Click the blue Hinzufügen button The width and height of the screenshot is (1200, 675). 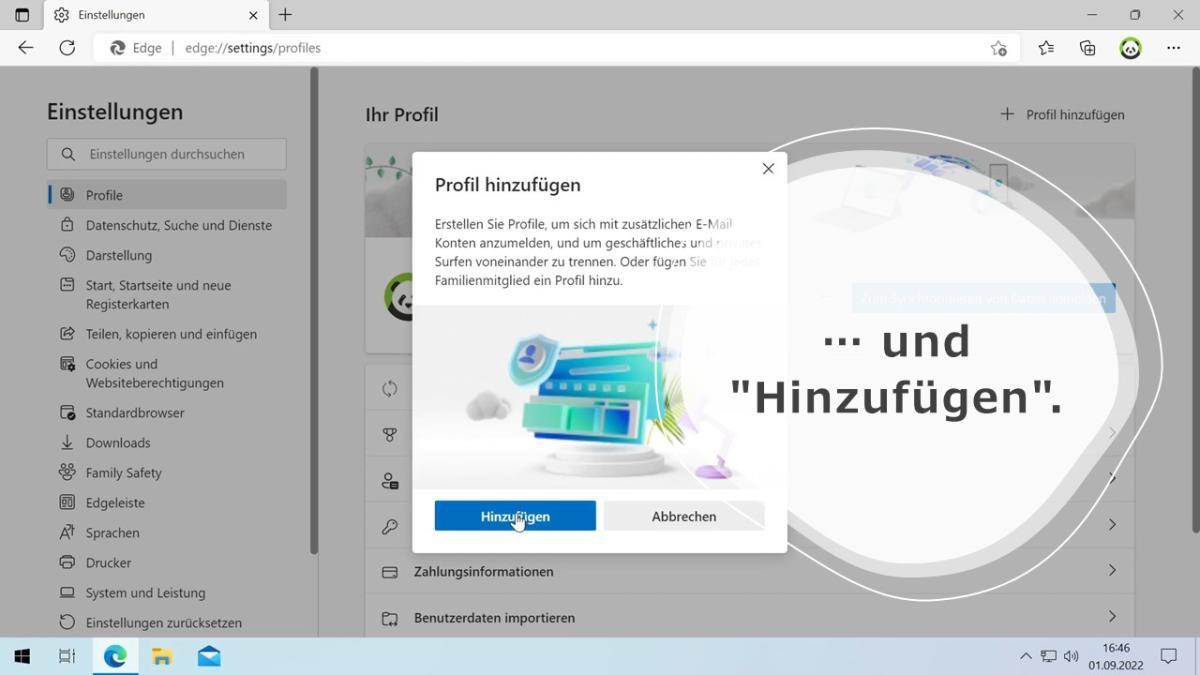[515, 516]
